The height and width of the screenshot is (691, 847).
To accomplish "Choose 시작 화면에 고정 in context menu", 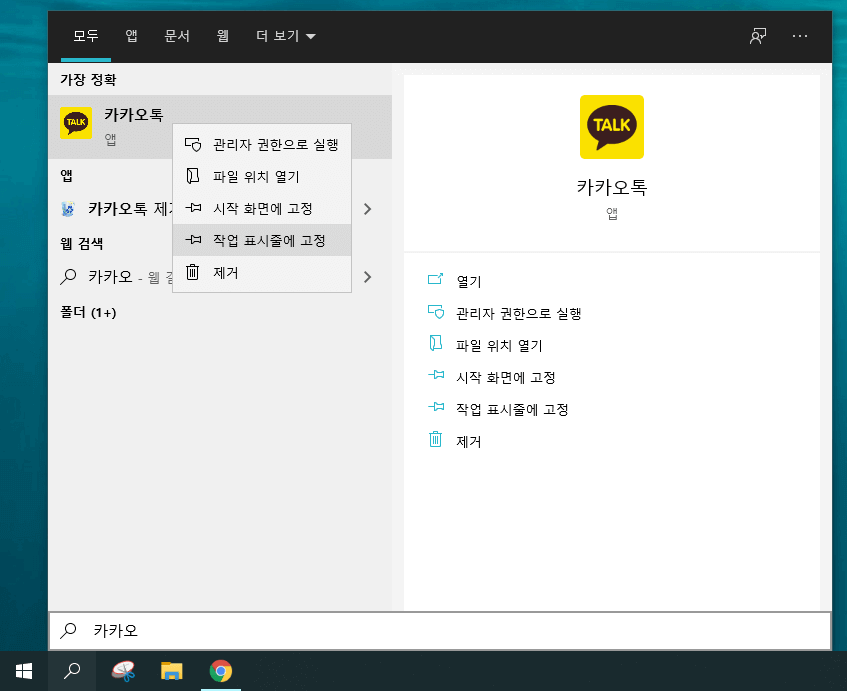I will pyautogui.click(x=262, y=208).
